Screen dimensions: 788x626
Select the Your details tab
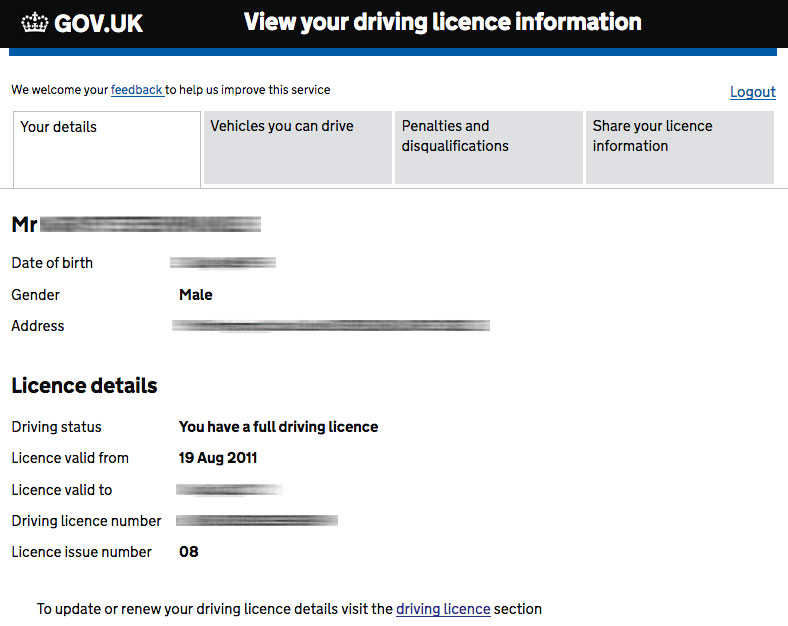point(107,149)
